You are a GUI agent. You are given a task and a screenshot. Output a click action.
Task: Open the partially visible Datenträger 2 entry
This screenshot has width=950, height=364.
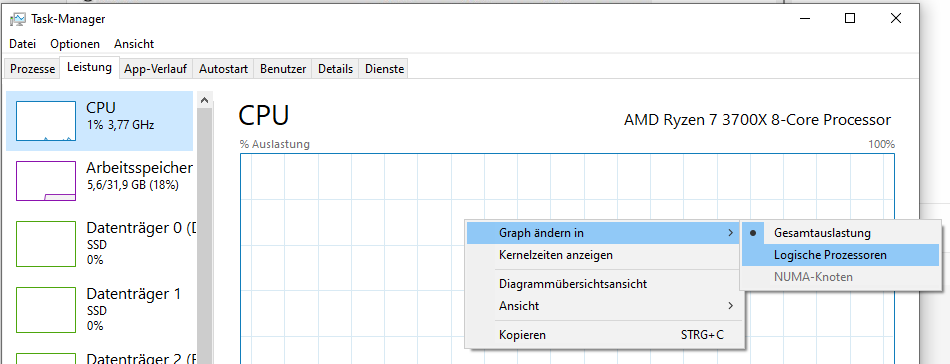tap(100, 355)
